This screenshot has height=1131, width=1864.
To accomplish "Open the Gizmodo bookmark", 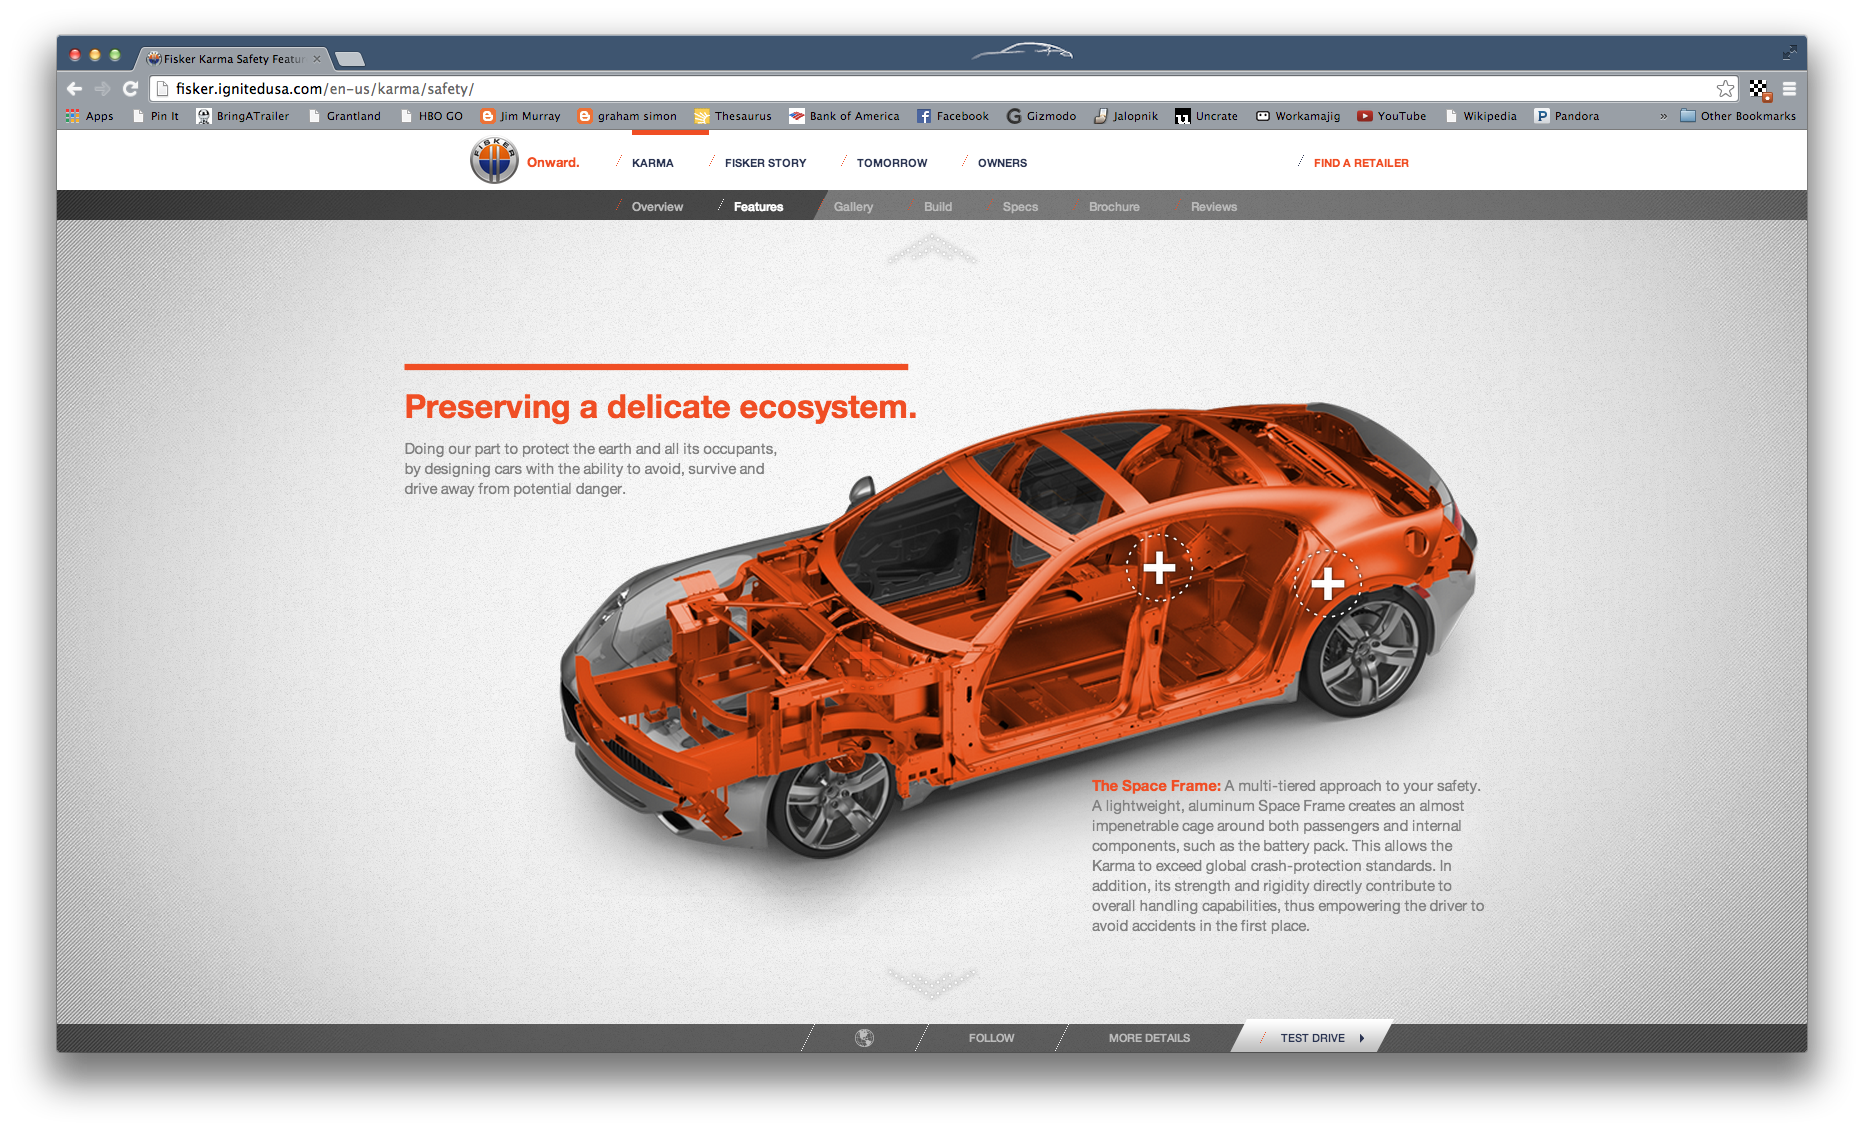I will (1041, 116).
